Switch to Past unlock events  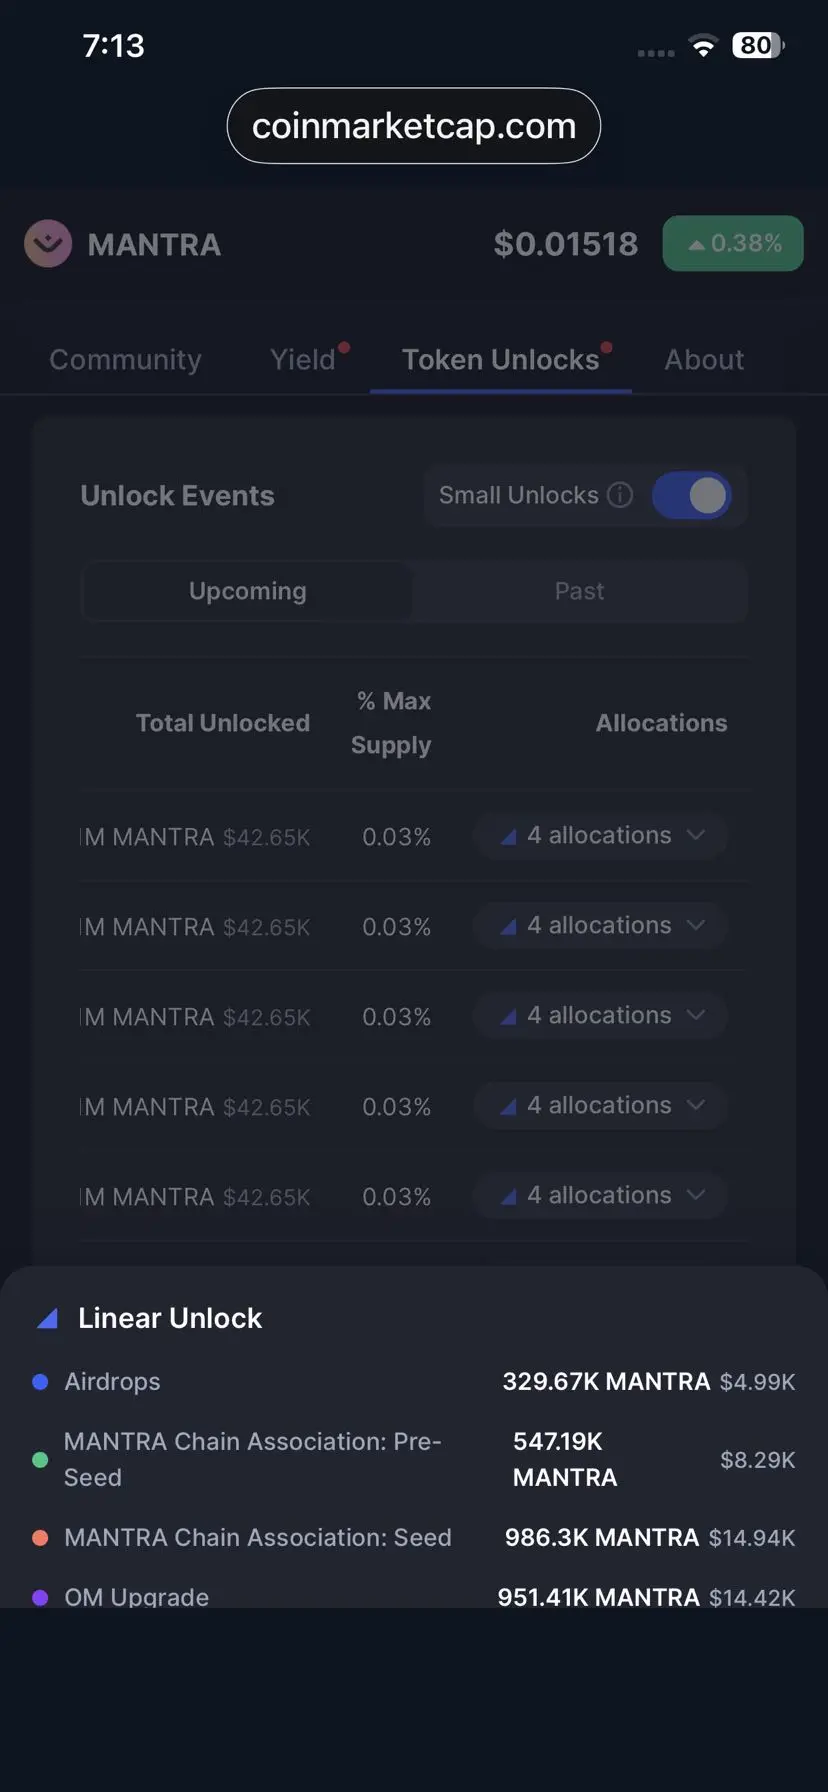(579, 592)
